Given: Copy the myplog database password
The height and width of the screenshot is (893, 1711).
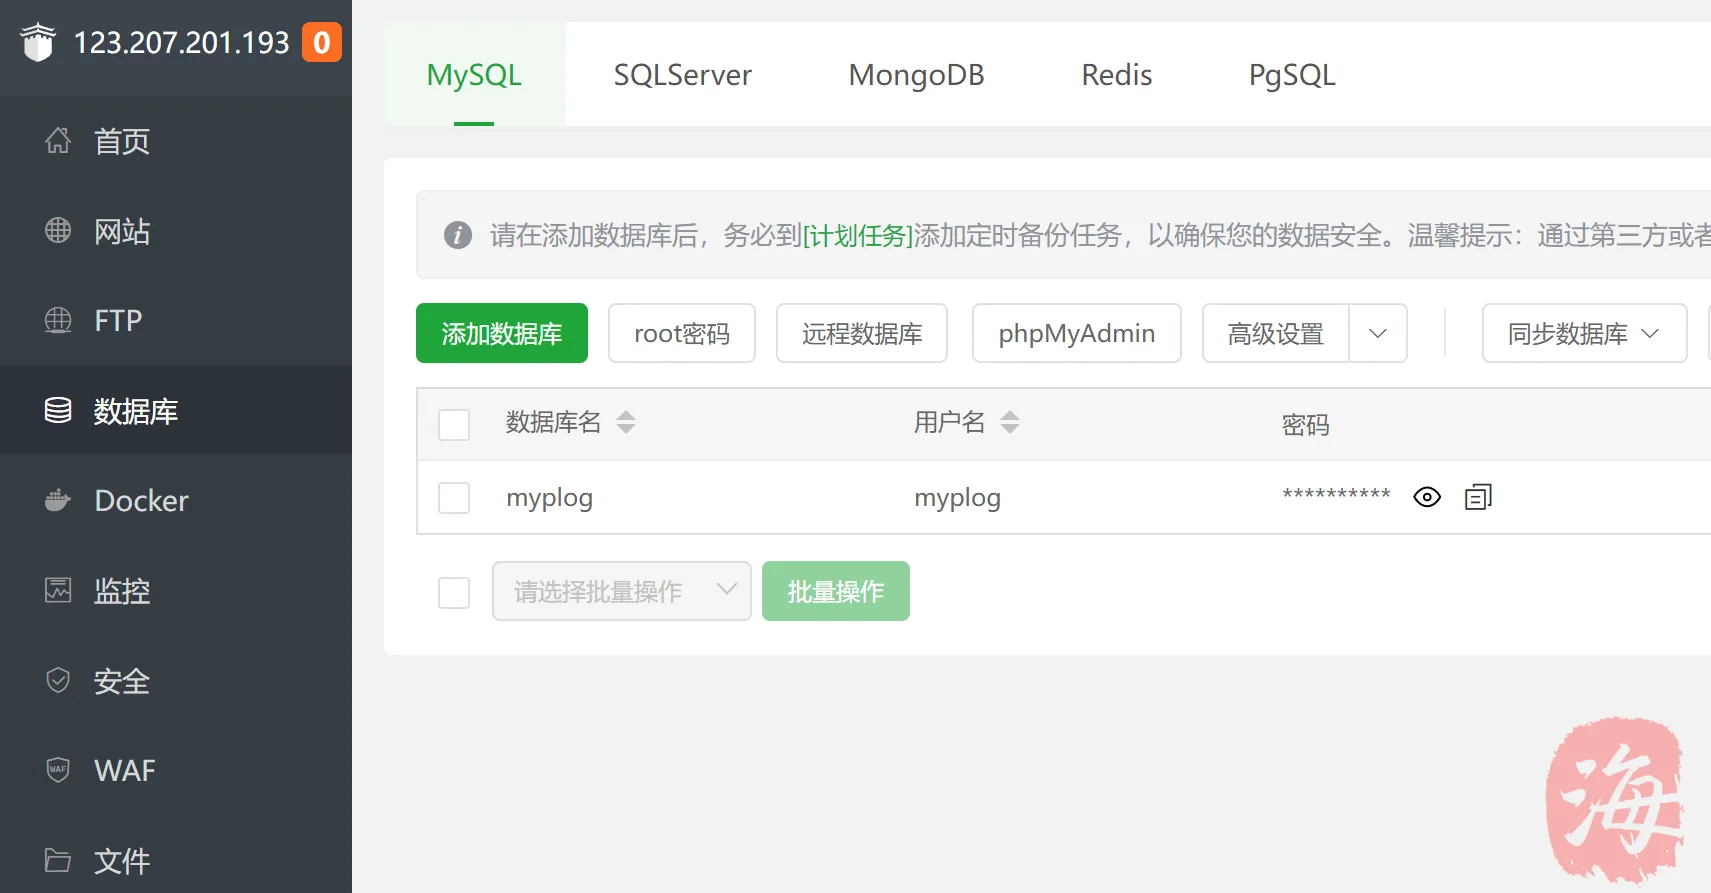Looking at the screenshot, I should (1477, 497).
